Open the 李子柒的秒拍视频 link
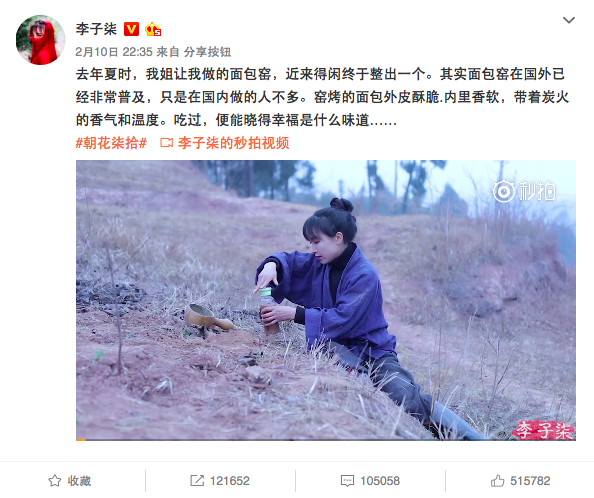The height and width of the screenshot is (498, 594). pyautogui.click(x=233, y=143)
